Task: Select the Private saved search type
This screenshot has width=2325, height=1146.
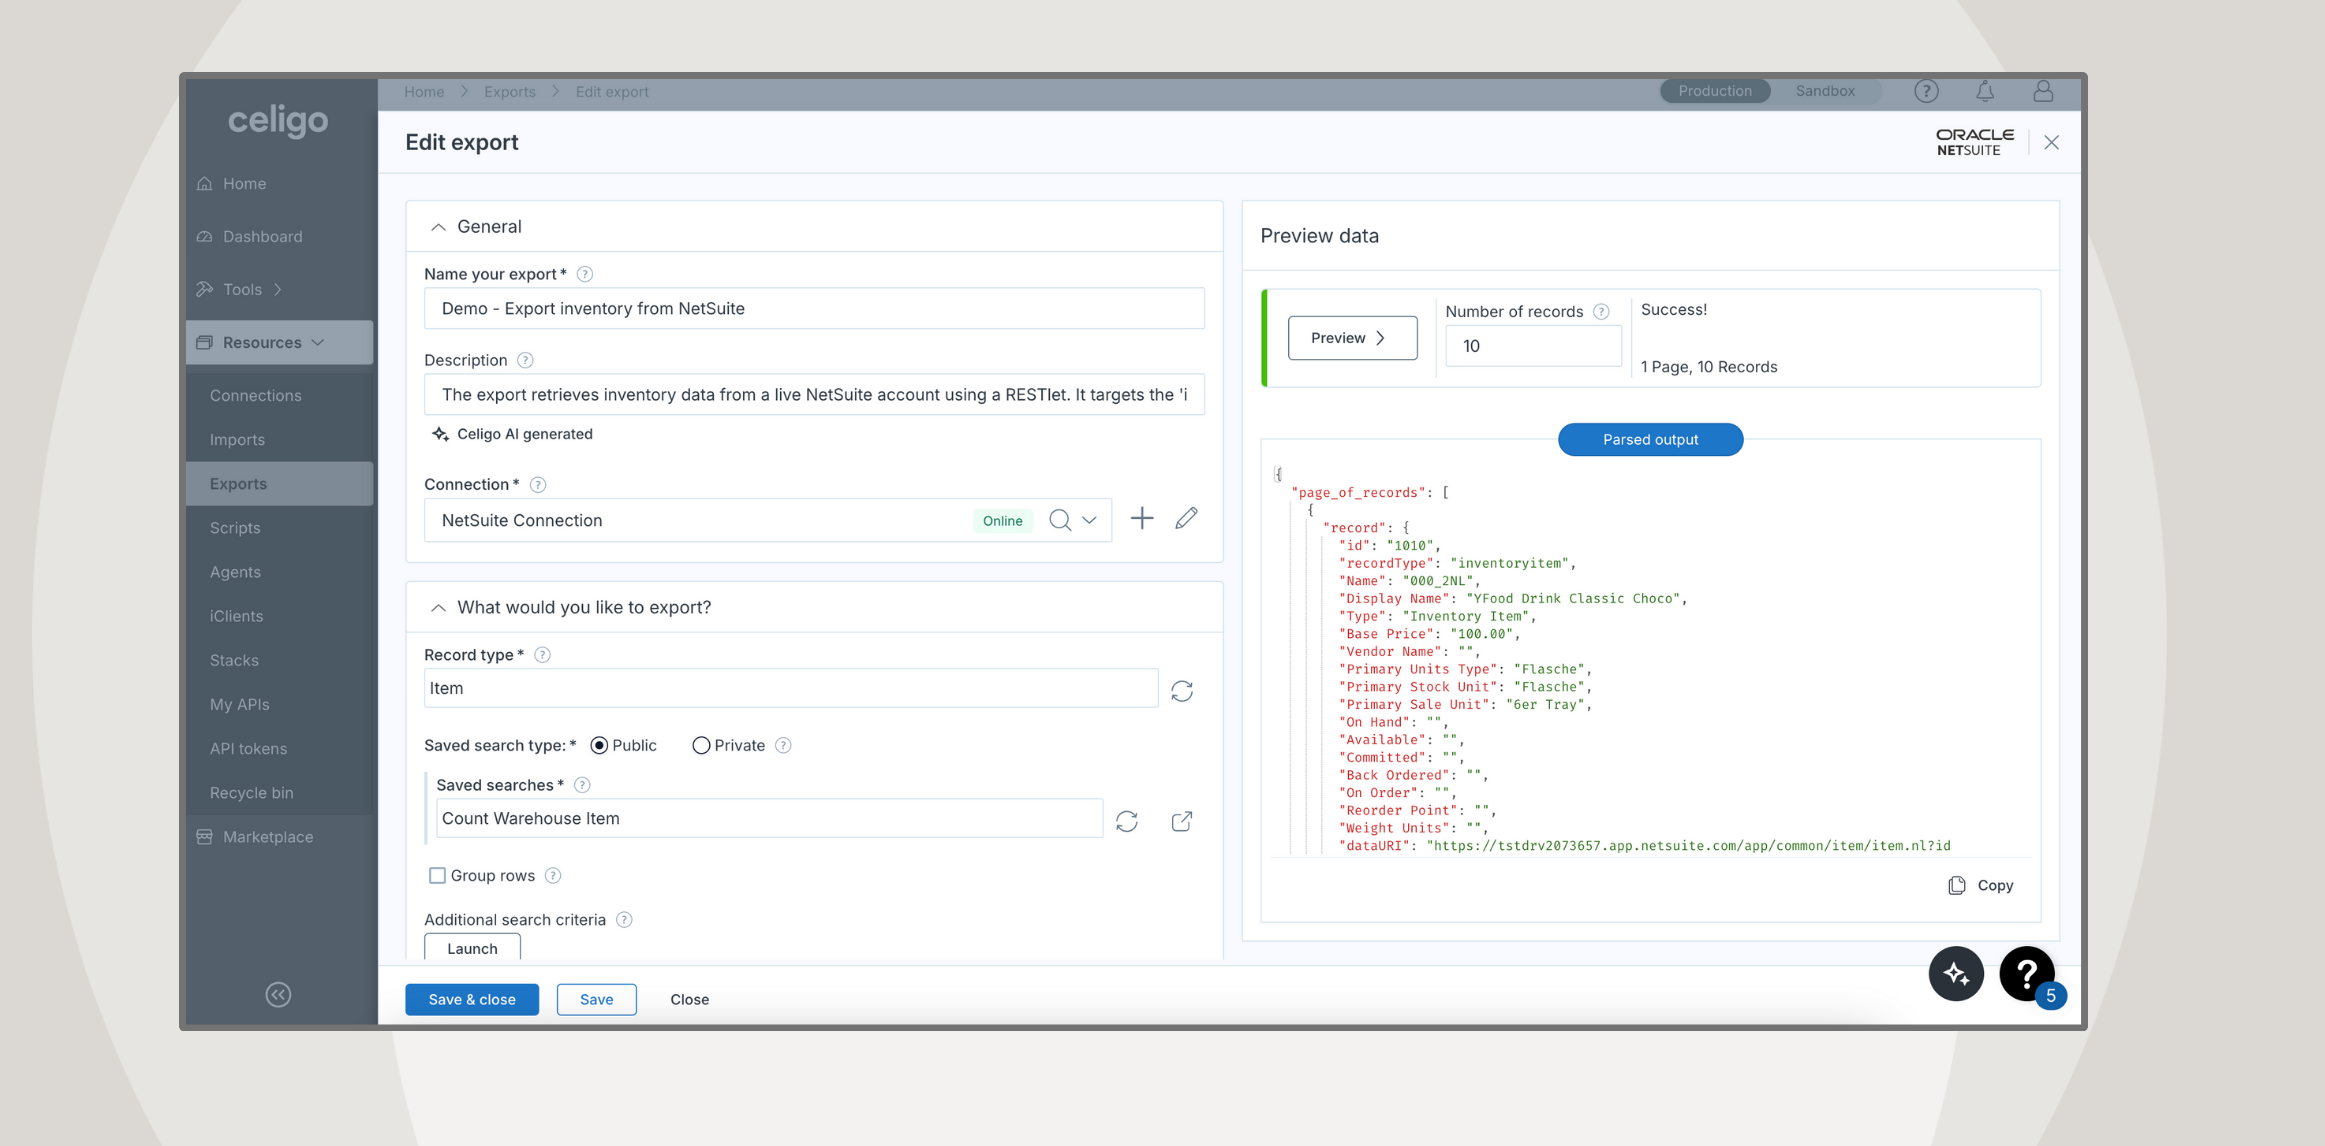Action: click(x=698, y=744)
